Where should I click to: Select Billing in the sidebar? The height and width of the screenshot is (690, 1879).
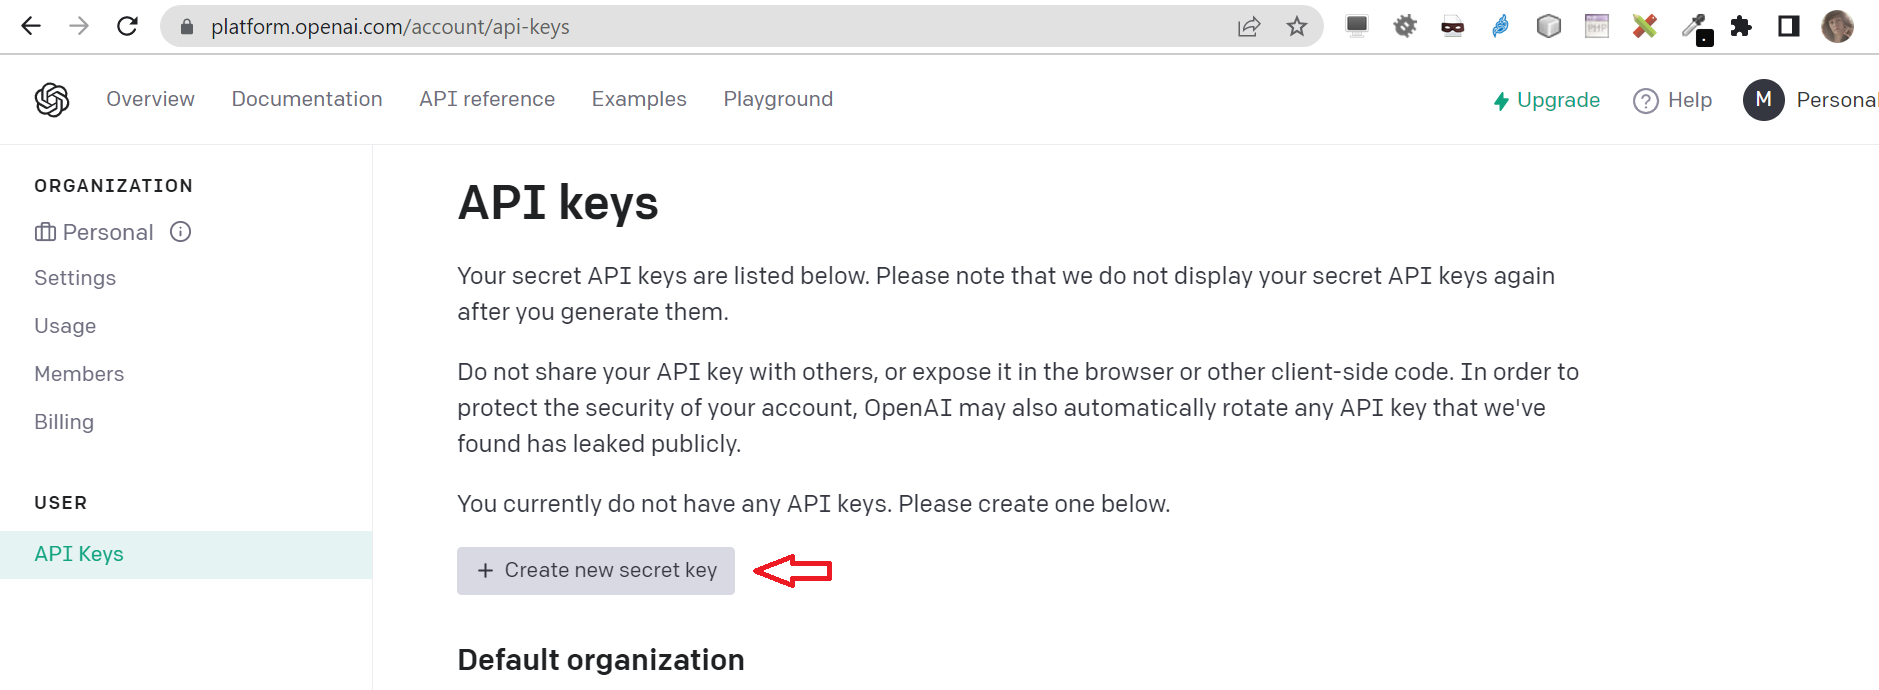(x=64, y=422)
